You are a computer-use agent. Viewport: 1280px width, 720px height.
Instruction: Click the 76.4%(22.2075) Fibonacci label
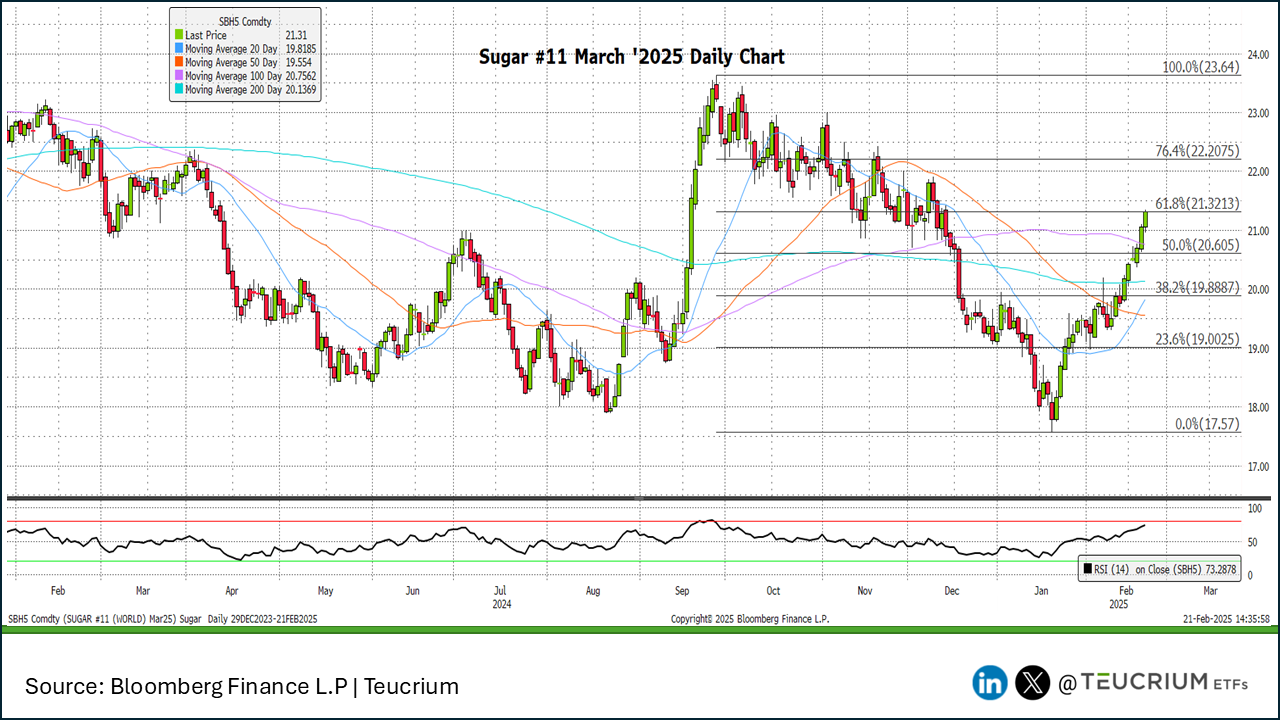(1198, 151)
